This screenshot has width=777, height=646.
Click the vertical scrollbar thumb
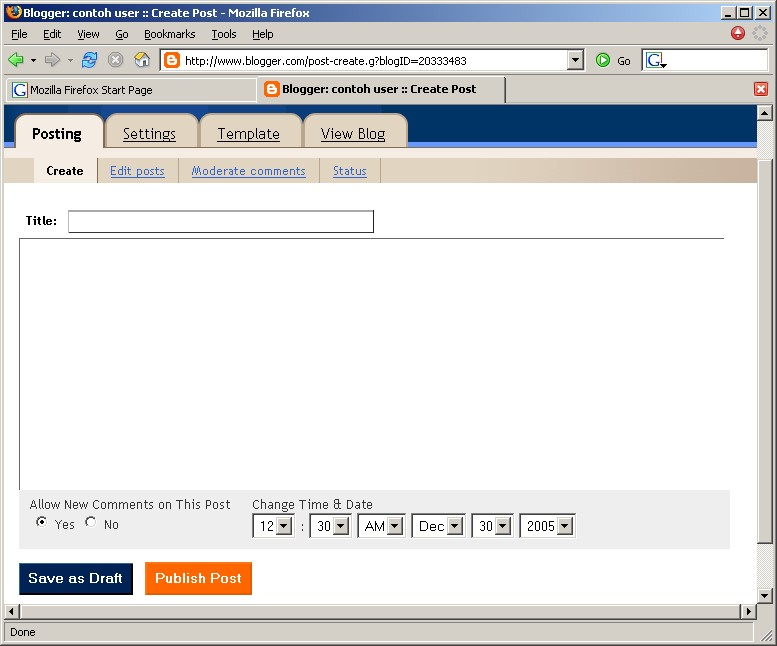click(x=764, y=351)
